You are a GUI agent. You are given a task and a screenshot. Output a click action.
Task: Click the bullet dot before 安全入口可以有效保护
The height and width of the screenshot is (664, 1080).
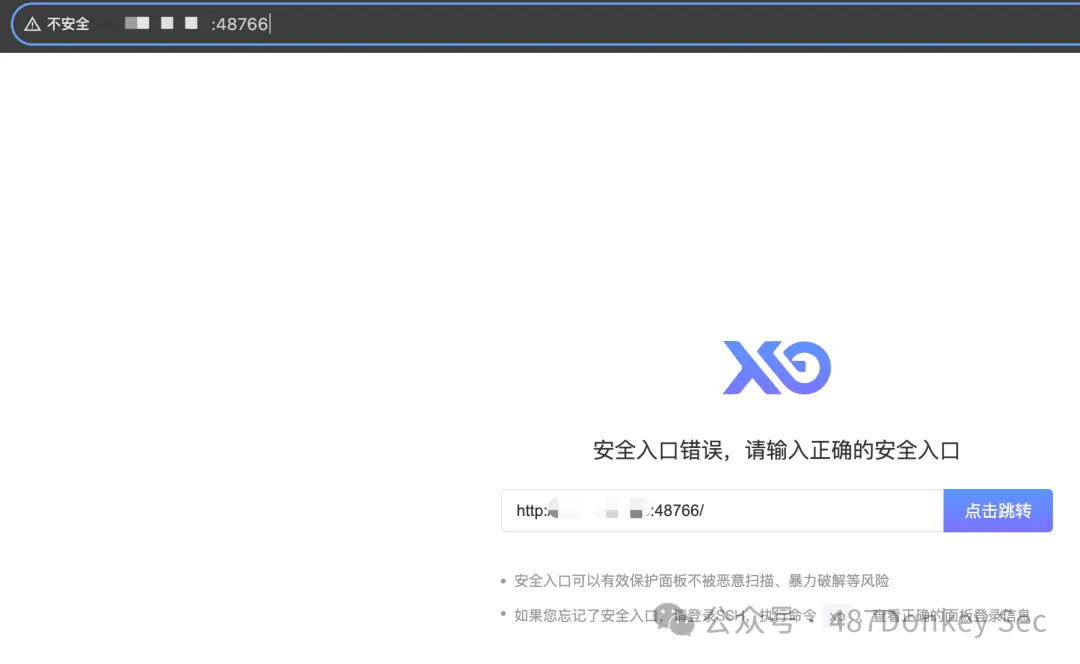(503, 581)
